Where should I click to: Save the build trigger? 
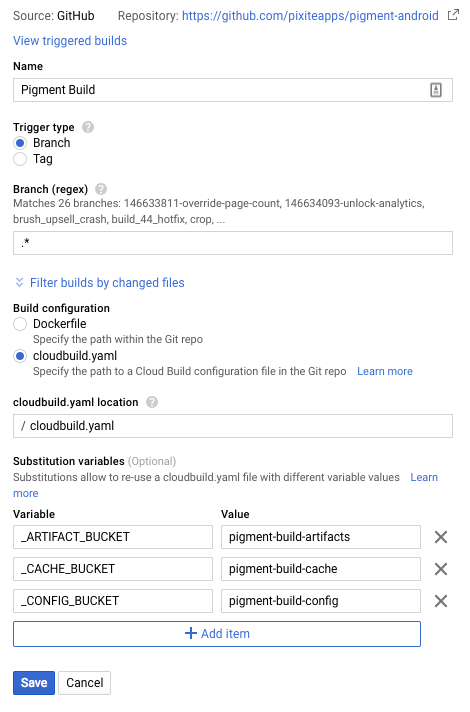tap(34, 683)
